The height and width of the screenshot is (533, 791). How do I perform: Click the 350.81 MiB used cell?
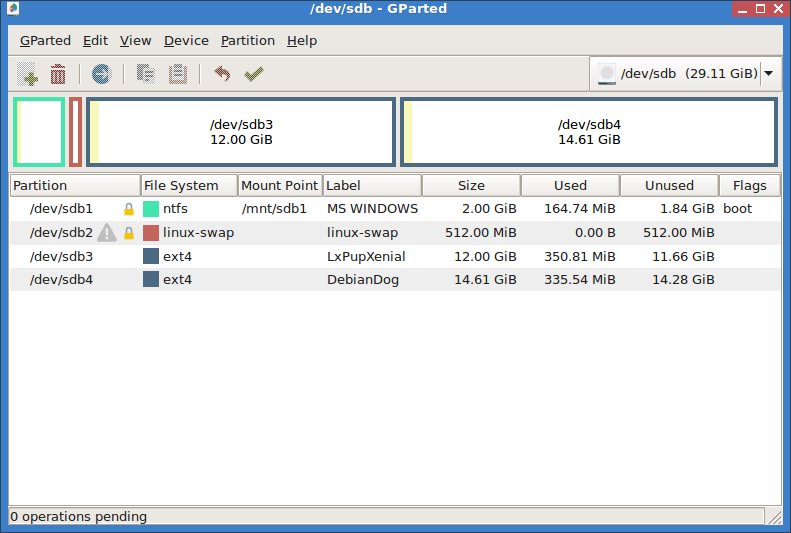pos(580,256)
